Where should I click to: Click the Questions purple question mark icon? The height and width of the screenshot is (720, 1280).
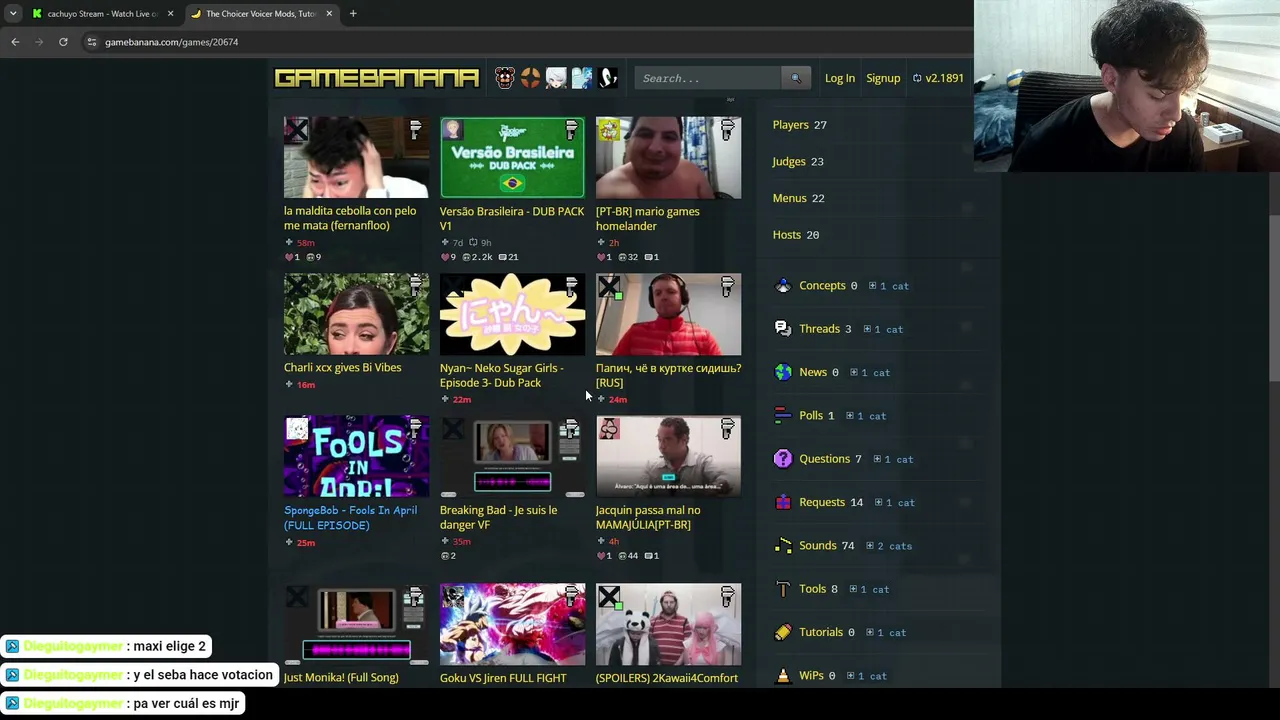783,459
